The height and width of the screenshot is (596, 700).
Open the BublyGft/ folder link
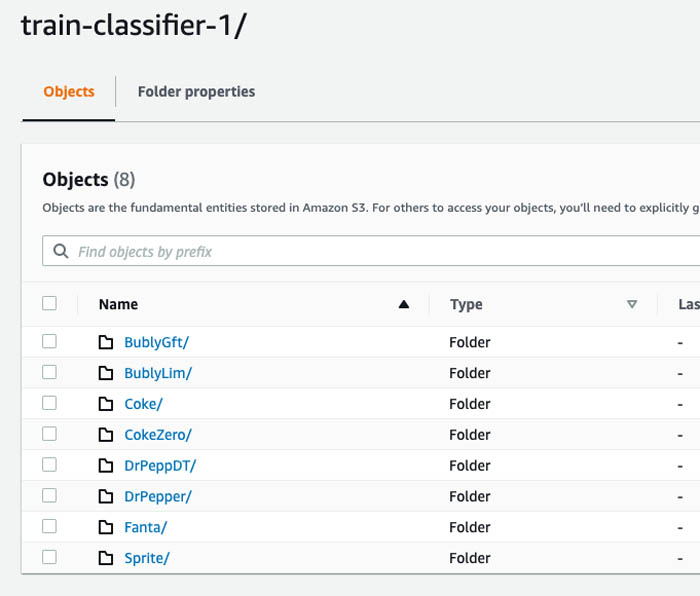(157, 342)
